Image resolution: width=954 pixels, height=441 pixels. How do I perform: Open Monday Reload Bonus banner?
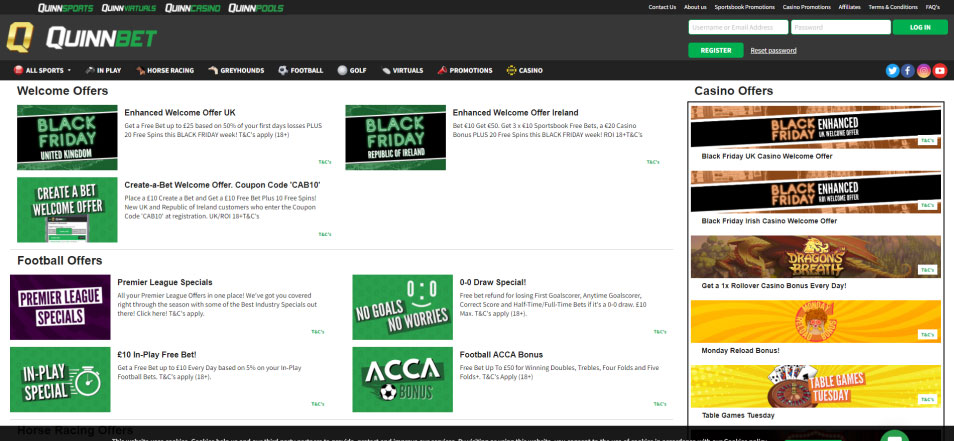click(816, 321)
